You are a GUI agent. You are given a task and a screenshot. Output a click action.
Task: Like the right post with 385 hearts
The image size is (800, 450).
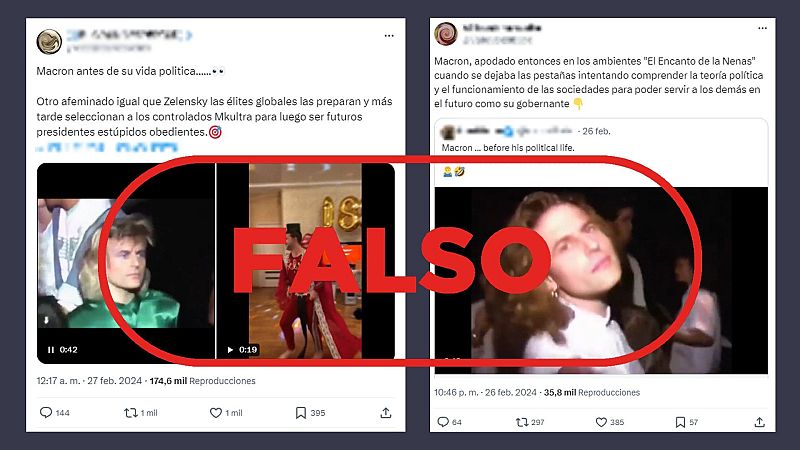pos(601,422)
